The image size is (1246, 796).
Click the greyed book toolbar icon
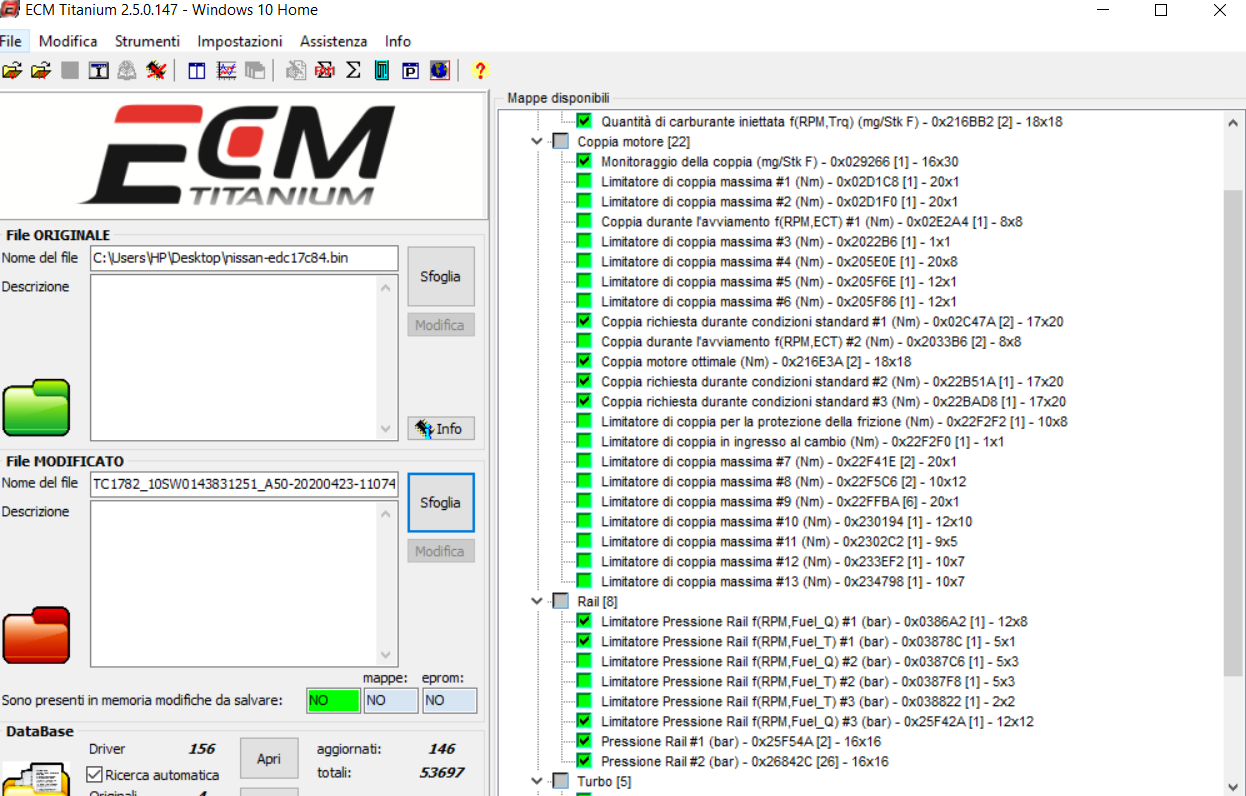click(127, 70)
